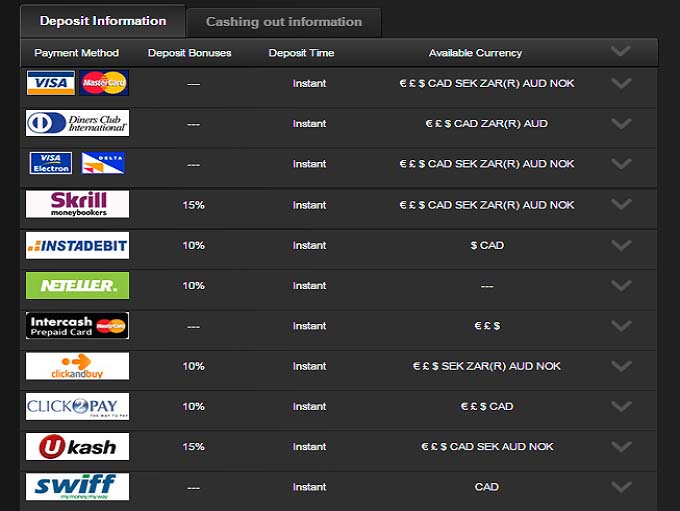This screenshot has width=680, height=511.
Task: Select the Swiff payment logo
Action: [77, 487]
